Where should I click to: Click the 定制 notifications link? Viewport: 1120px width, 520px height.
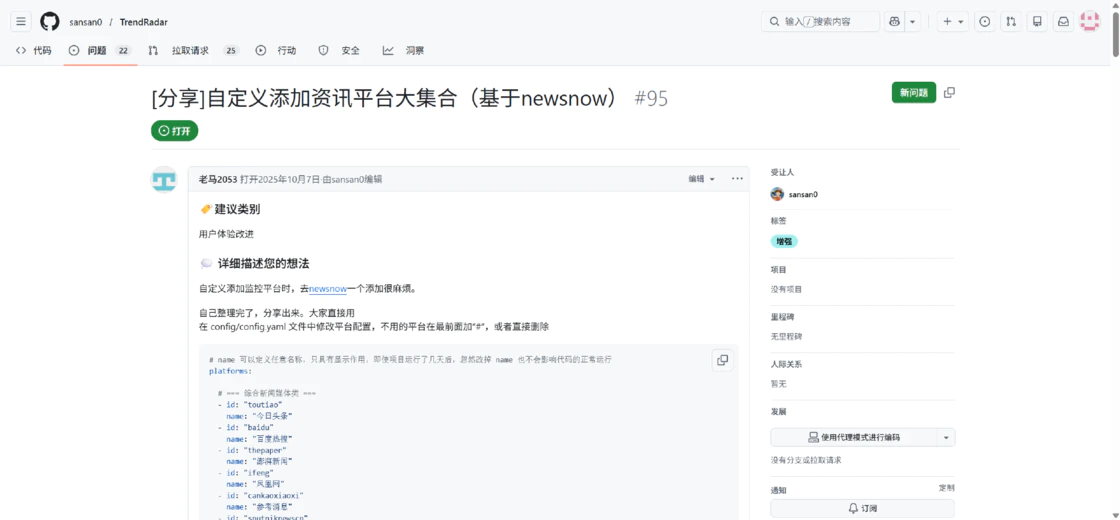[x=946, y=488]
